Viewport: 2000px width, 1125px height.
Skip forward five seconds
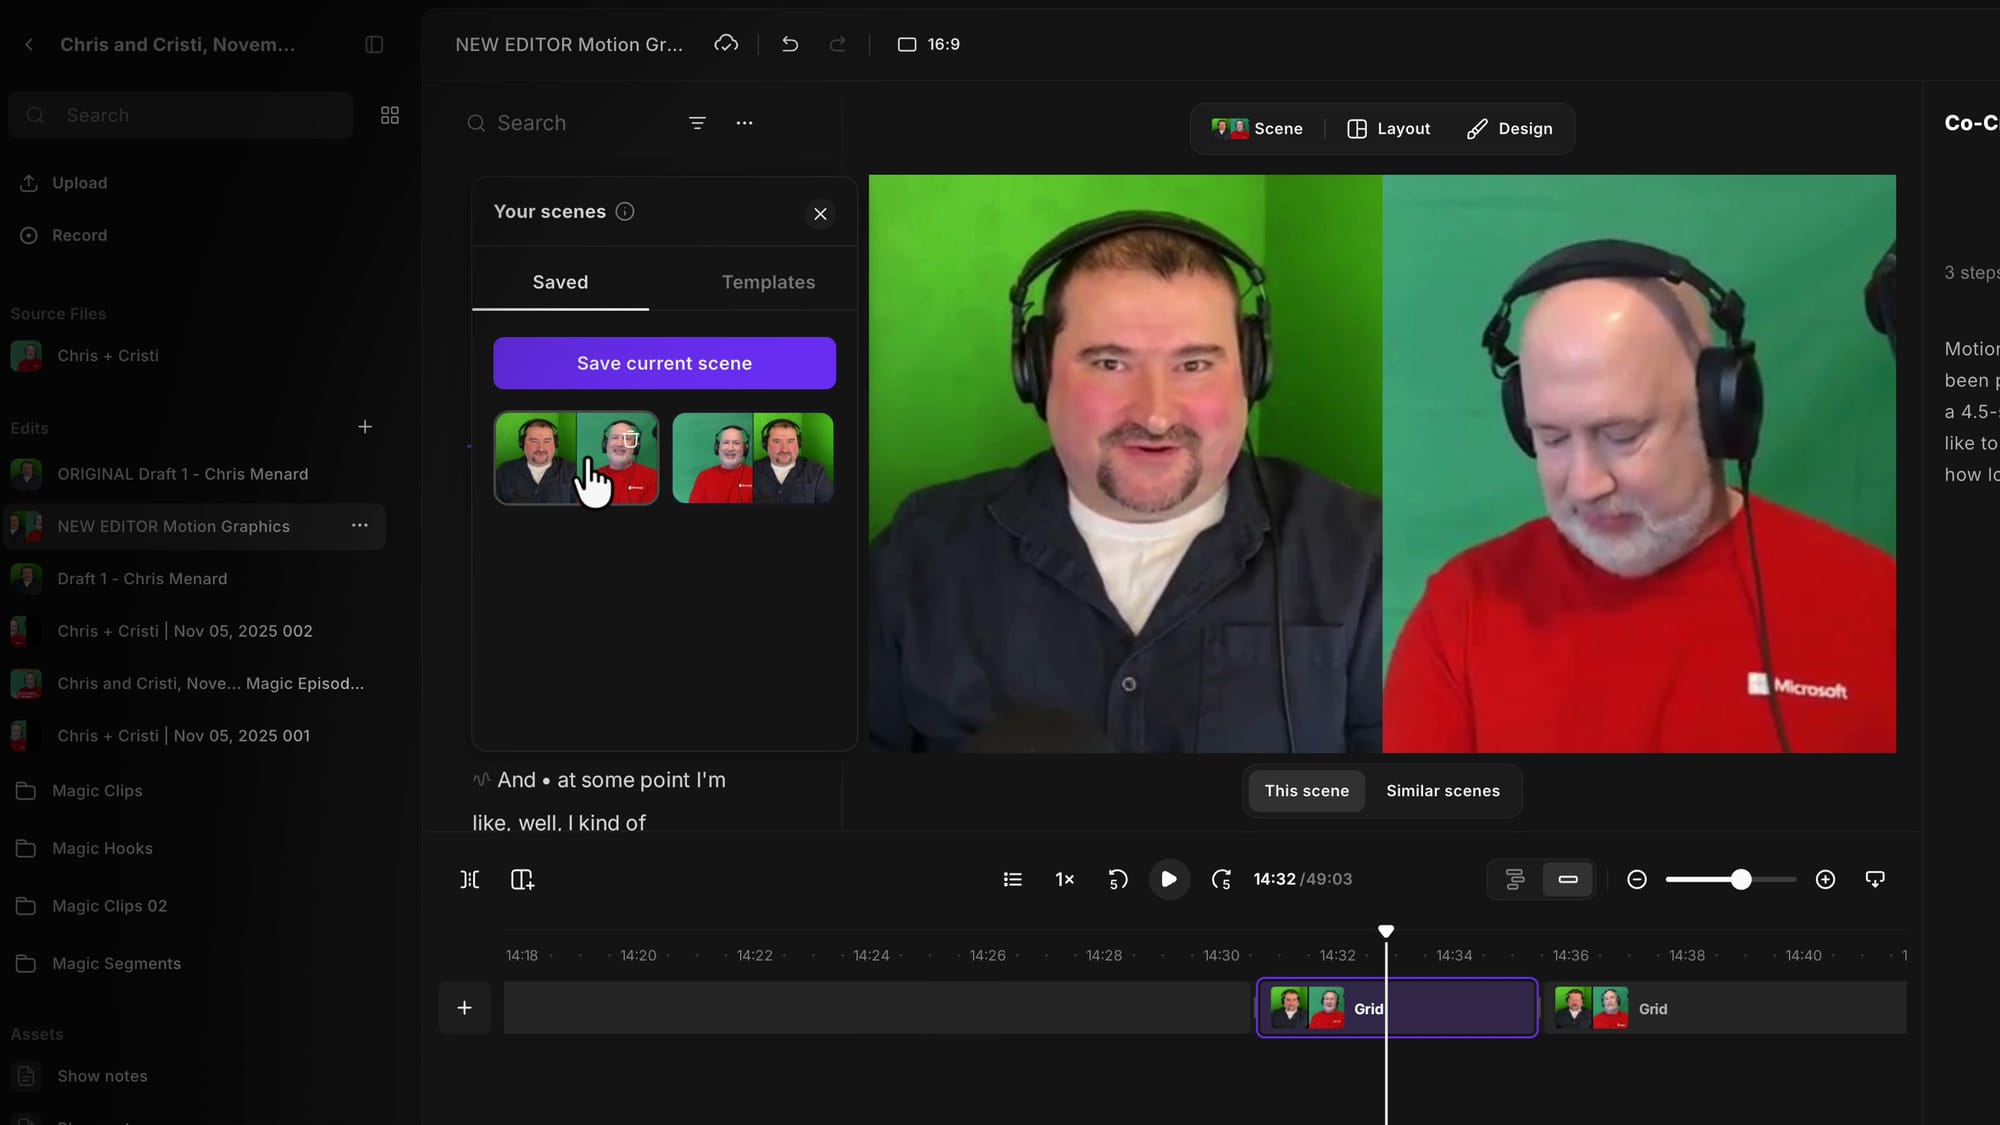tap(1221, 879)
